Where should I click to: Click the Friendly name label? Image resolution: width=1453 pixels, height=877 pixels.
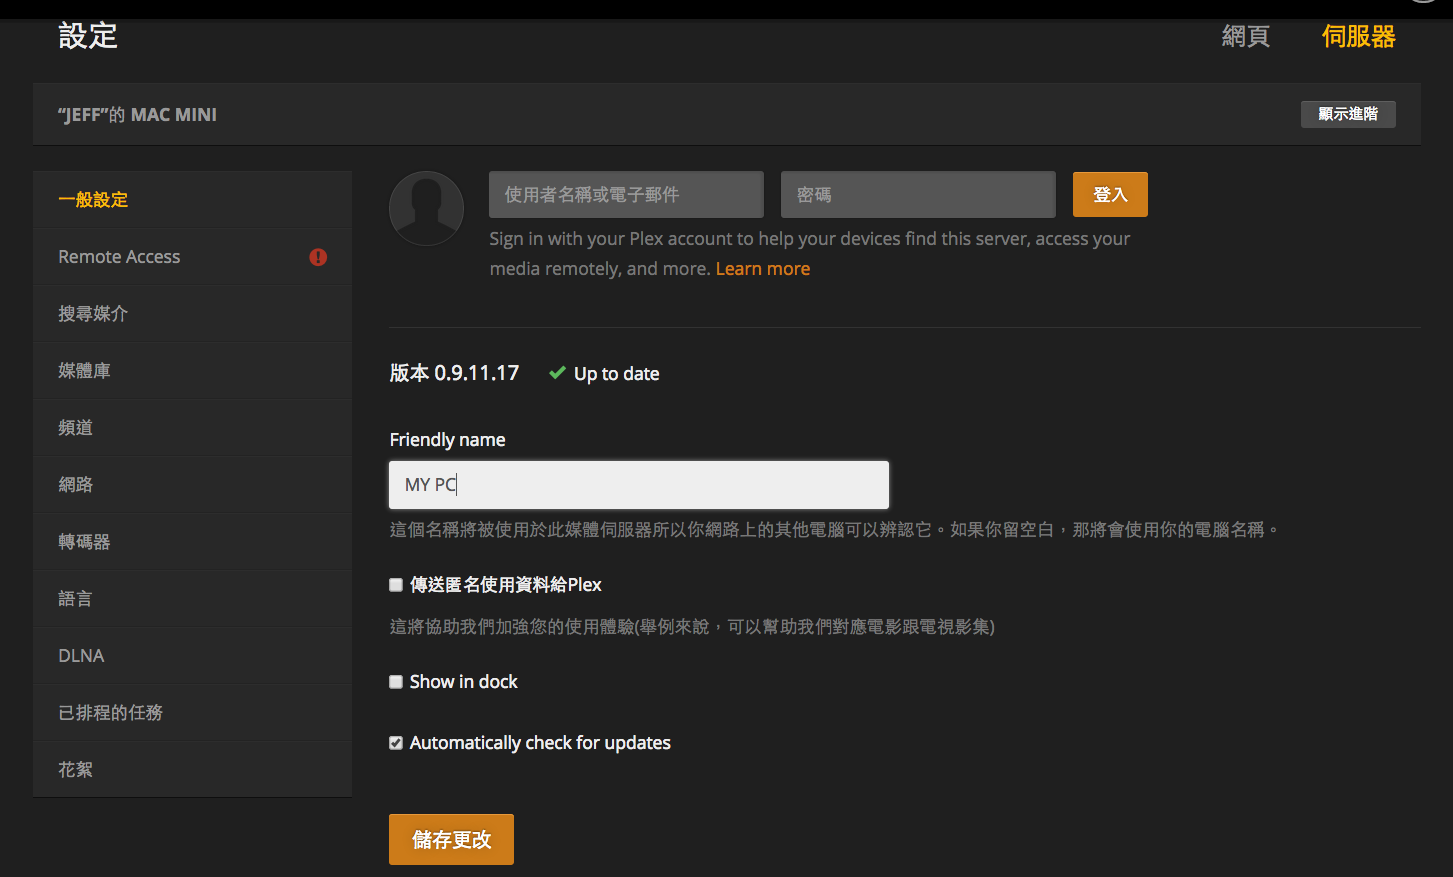click(x=447, y=440)
